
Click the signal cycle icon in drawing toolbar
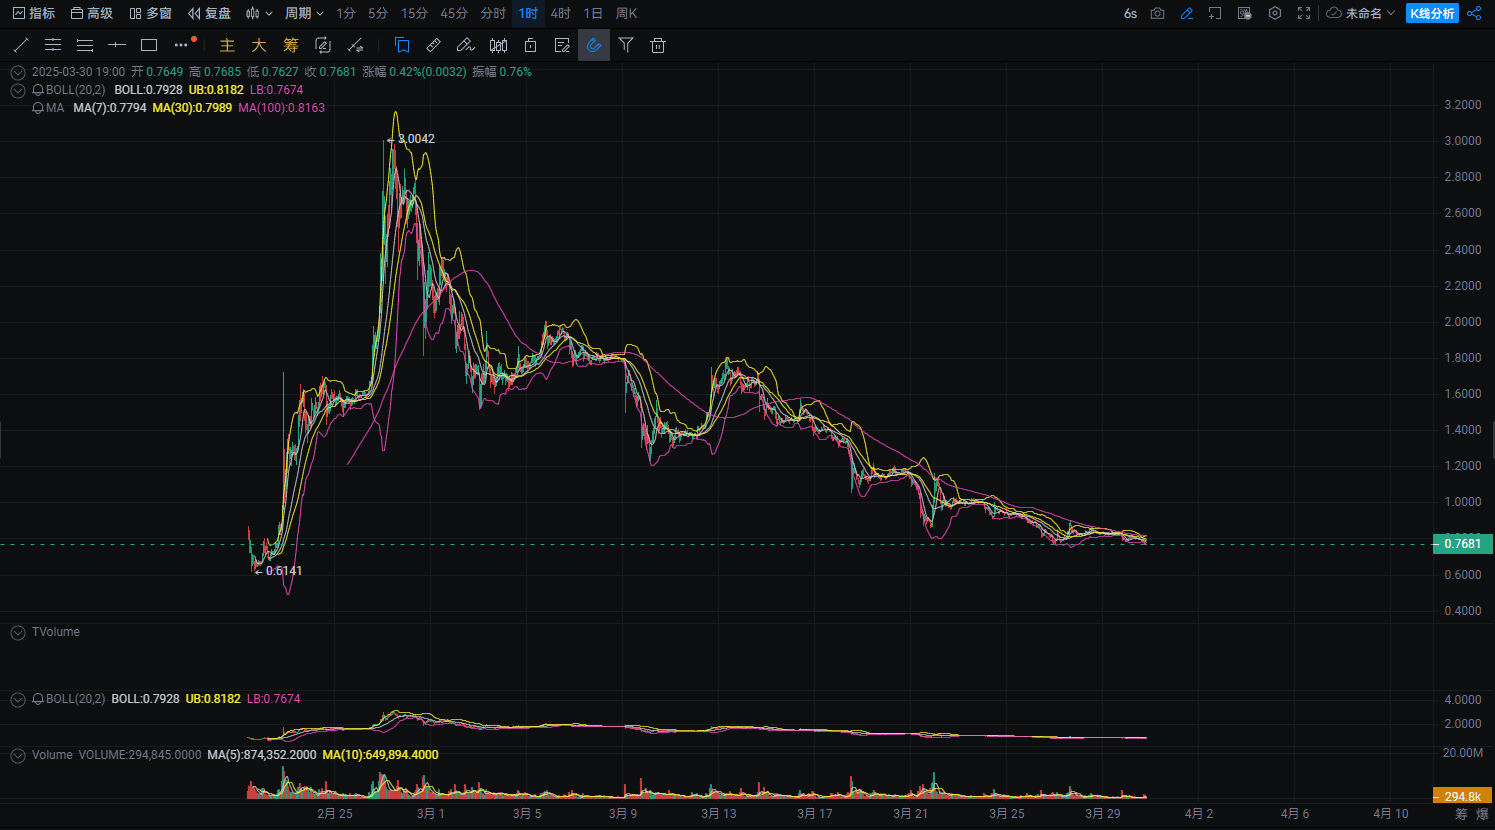[323, 45]
